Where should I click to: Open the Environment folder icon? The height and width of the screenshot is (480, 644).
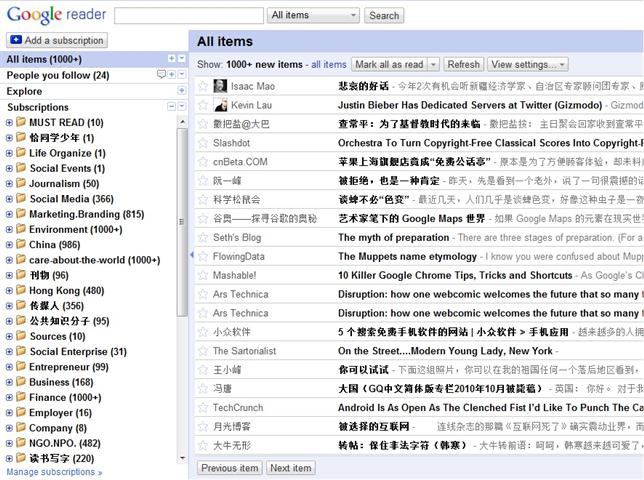click(21, 229)
